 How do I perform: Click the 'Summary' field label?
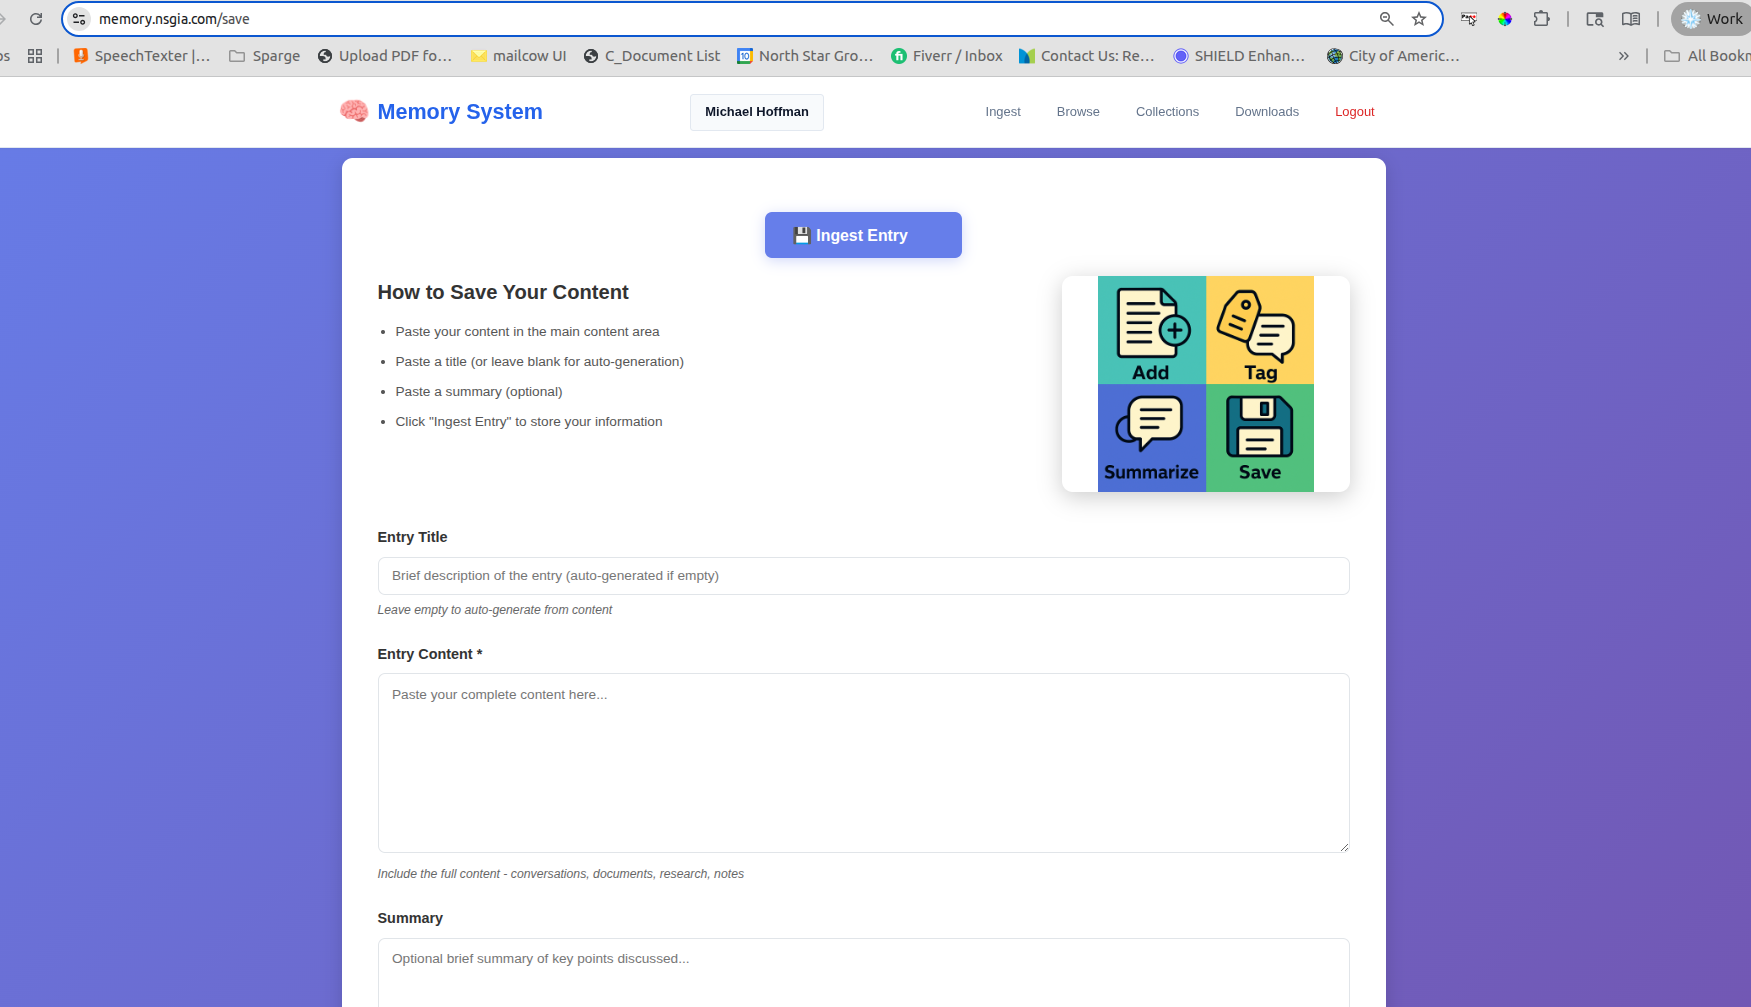(410, 918)
